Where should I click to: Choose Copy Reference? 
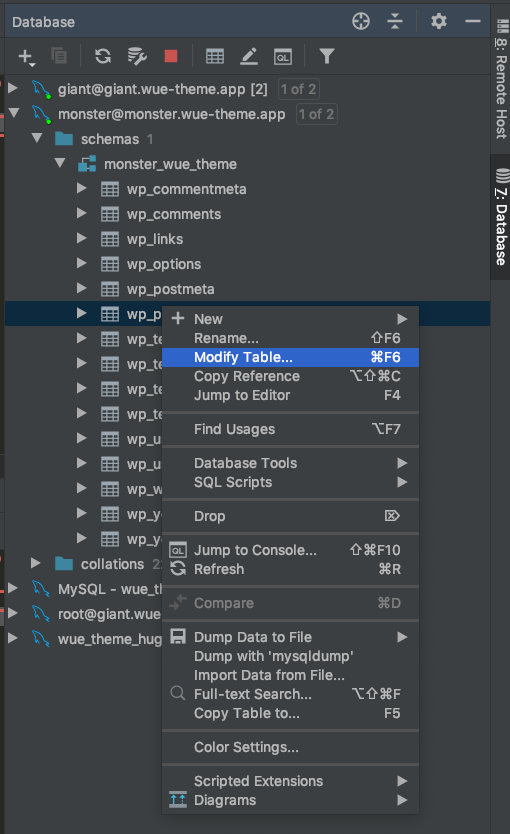pyautogui.click(x=290, y=377)
